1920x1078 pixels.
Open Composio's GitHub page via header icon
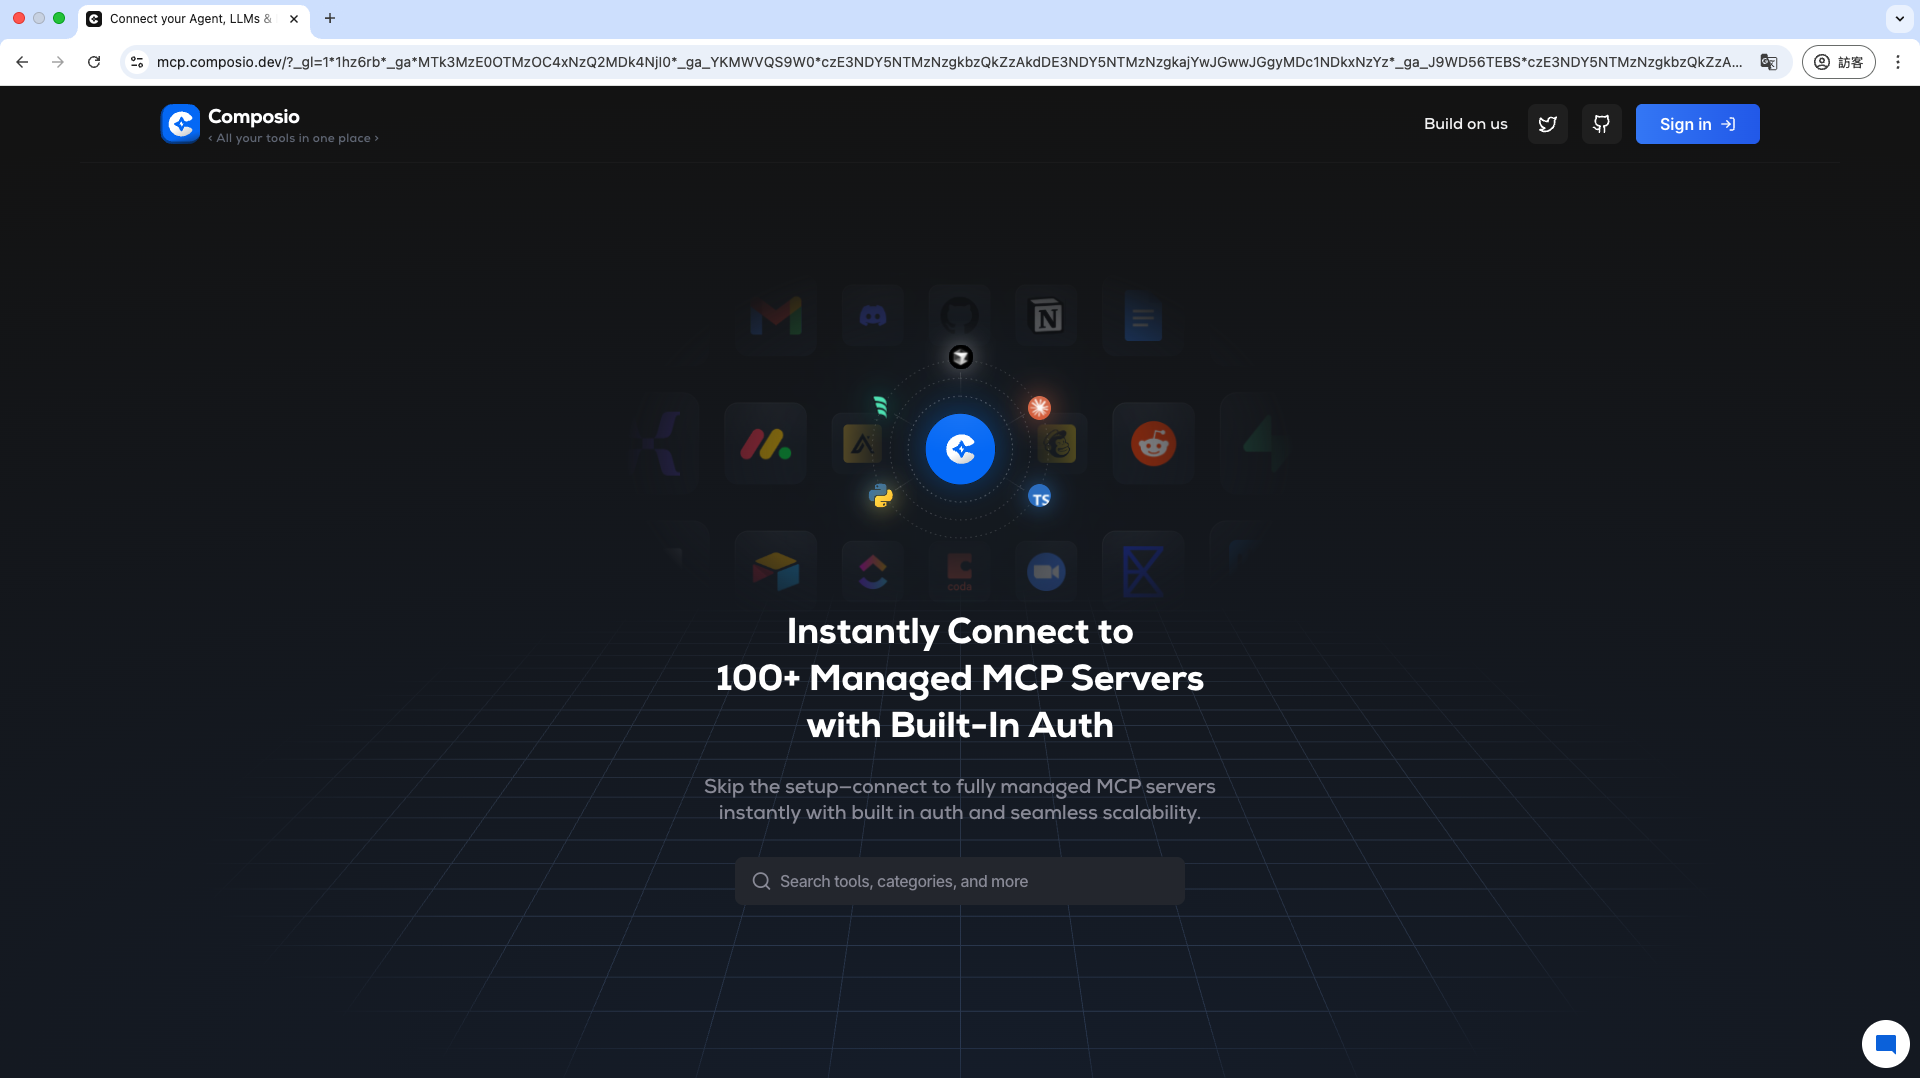click(1601, 124)
